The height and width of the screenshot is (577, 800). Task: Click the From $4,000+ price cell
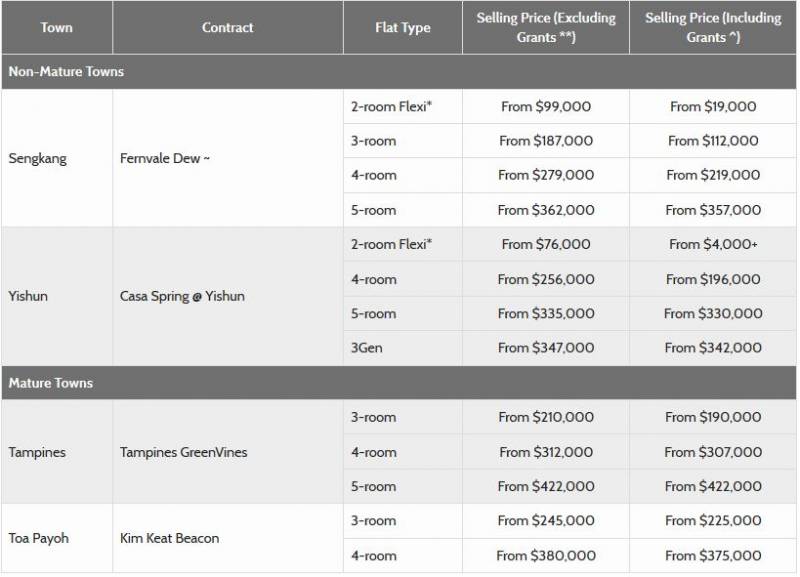point(713,244)
